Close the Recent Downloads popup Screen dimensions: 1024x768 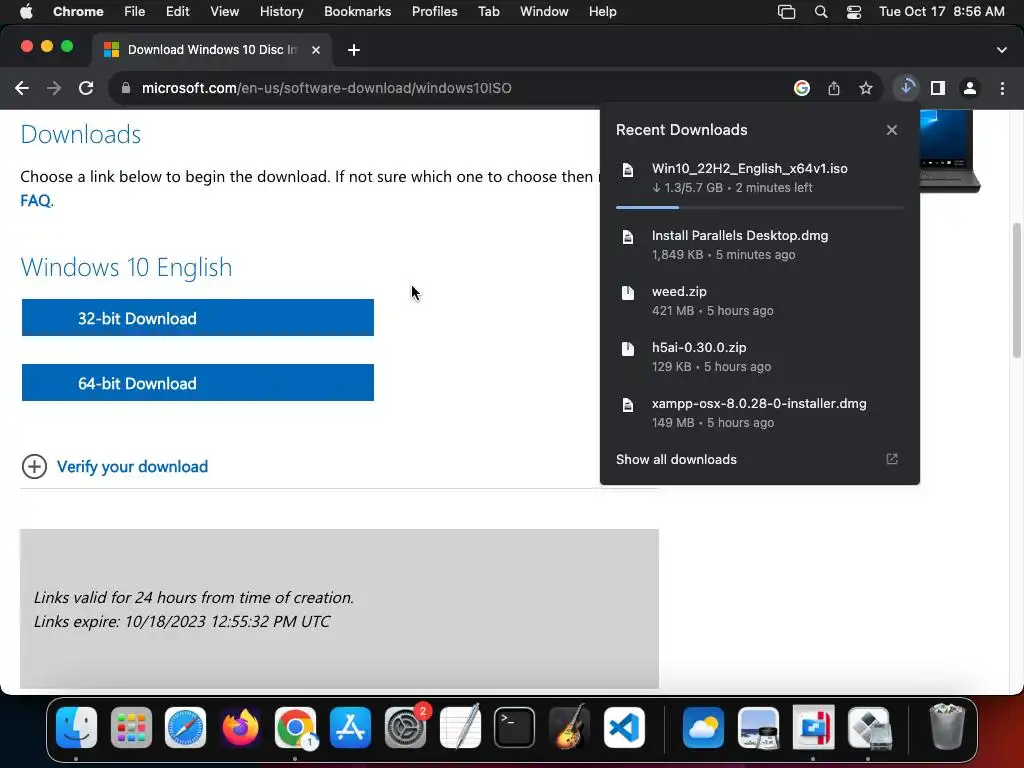892,130
